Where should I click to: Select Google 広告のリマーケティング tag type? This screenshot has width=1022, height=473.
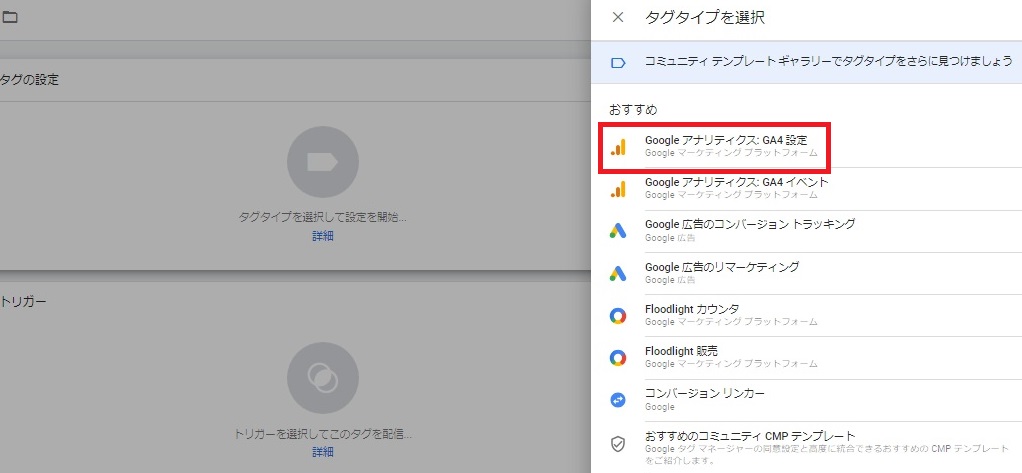(x=806, y=273)
